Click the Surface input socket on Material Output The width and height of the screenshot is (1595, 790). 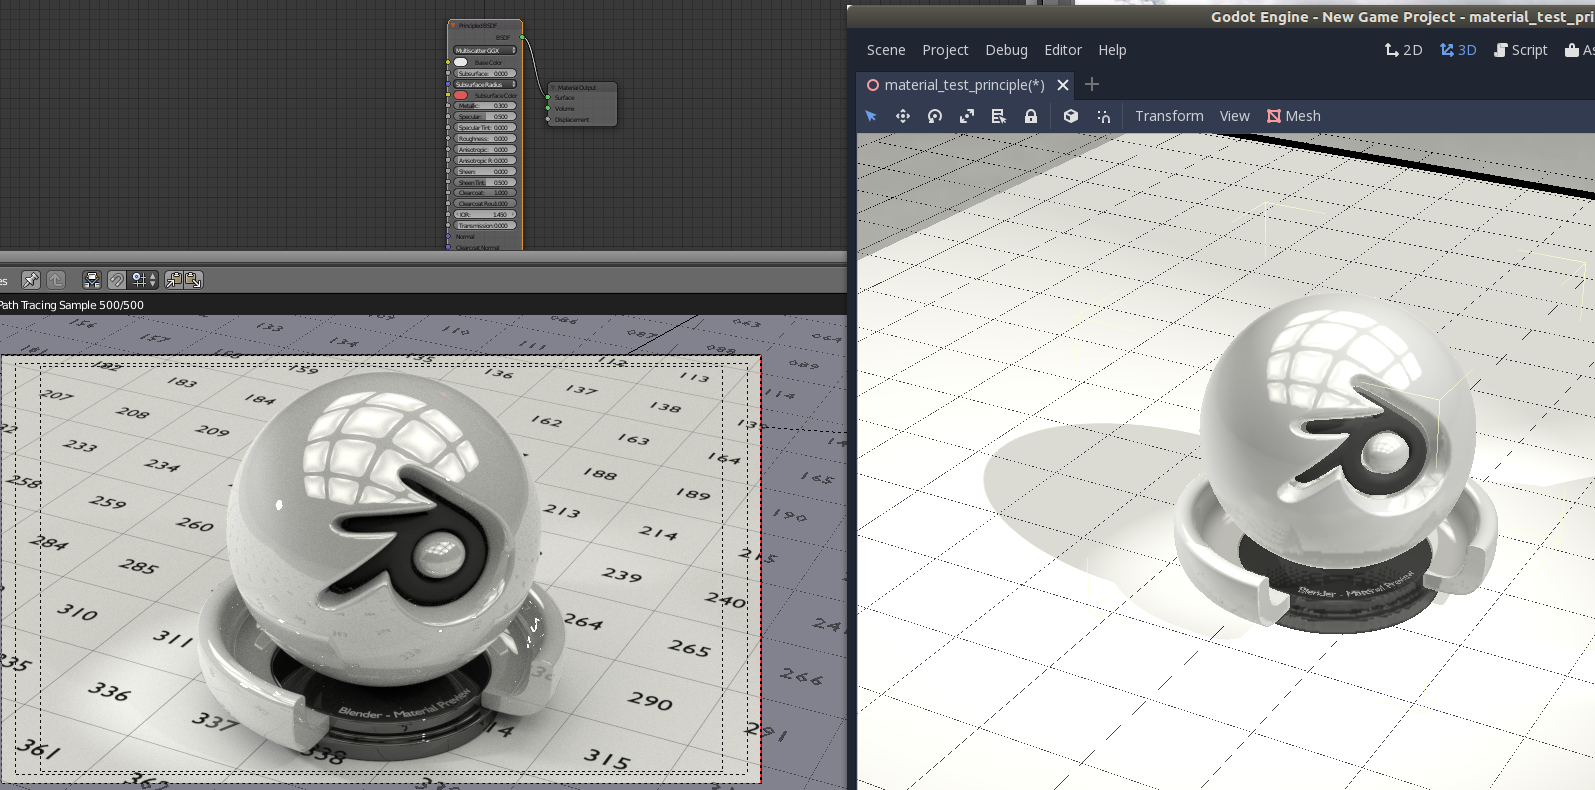(548, 97)
